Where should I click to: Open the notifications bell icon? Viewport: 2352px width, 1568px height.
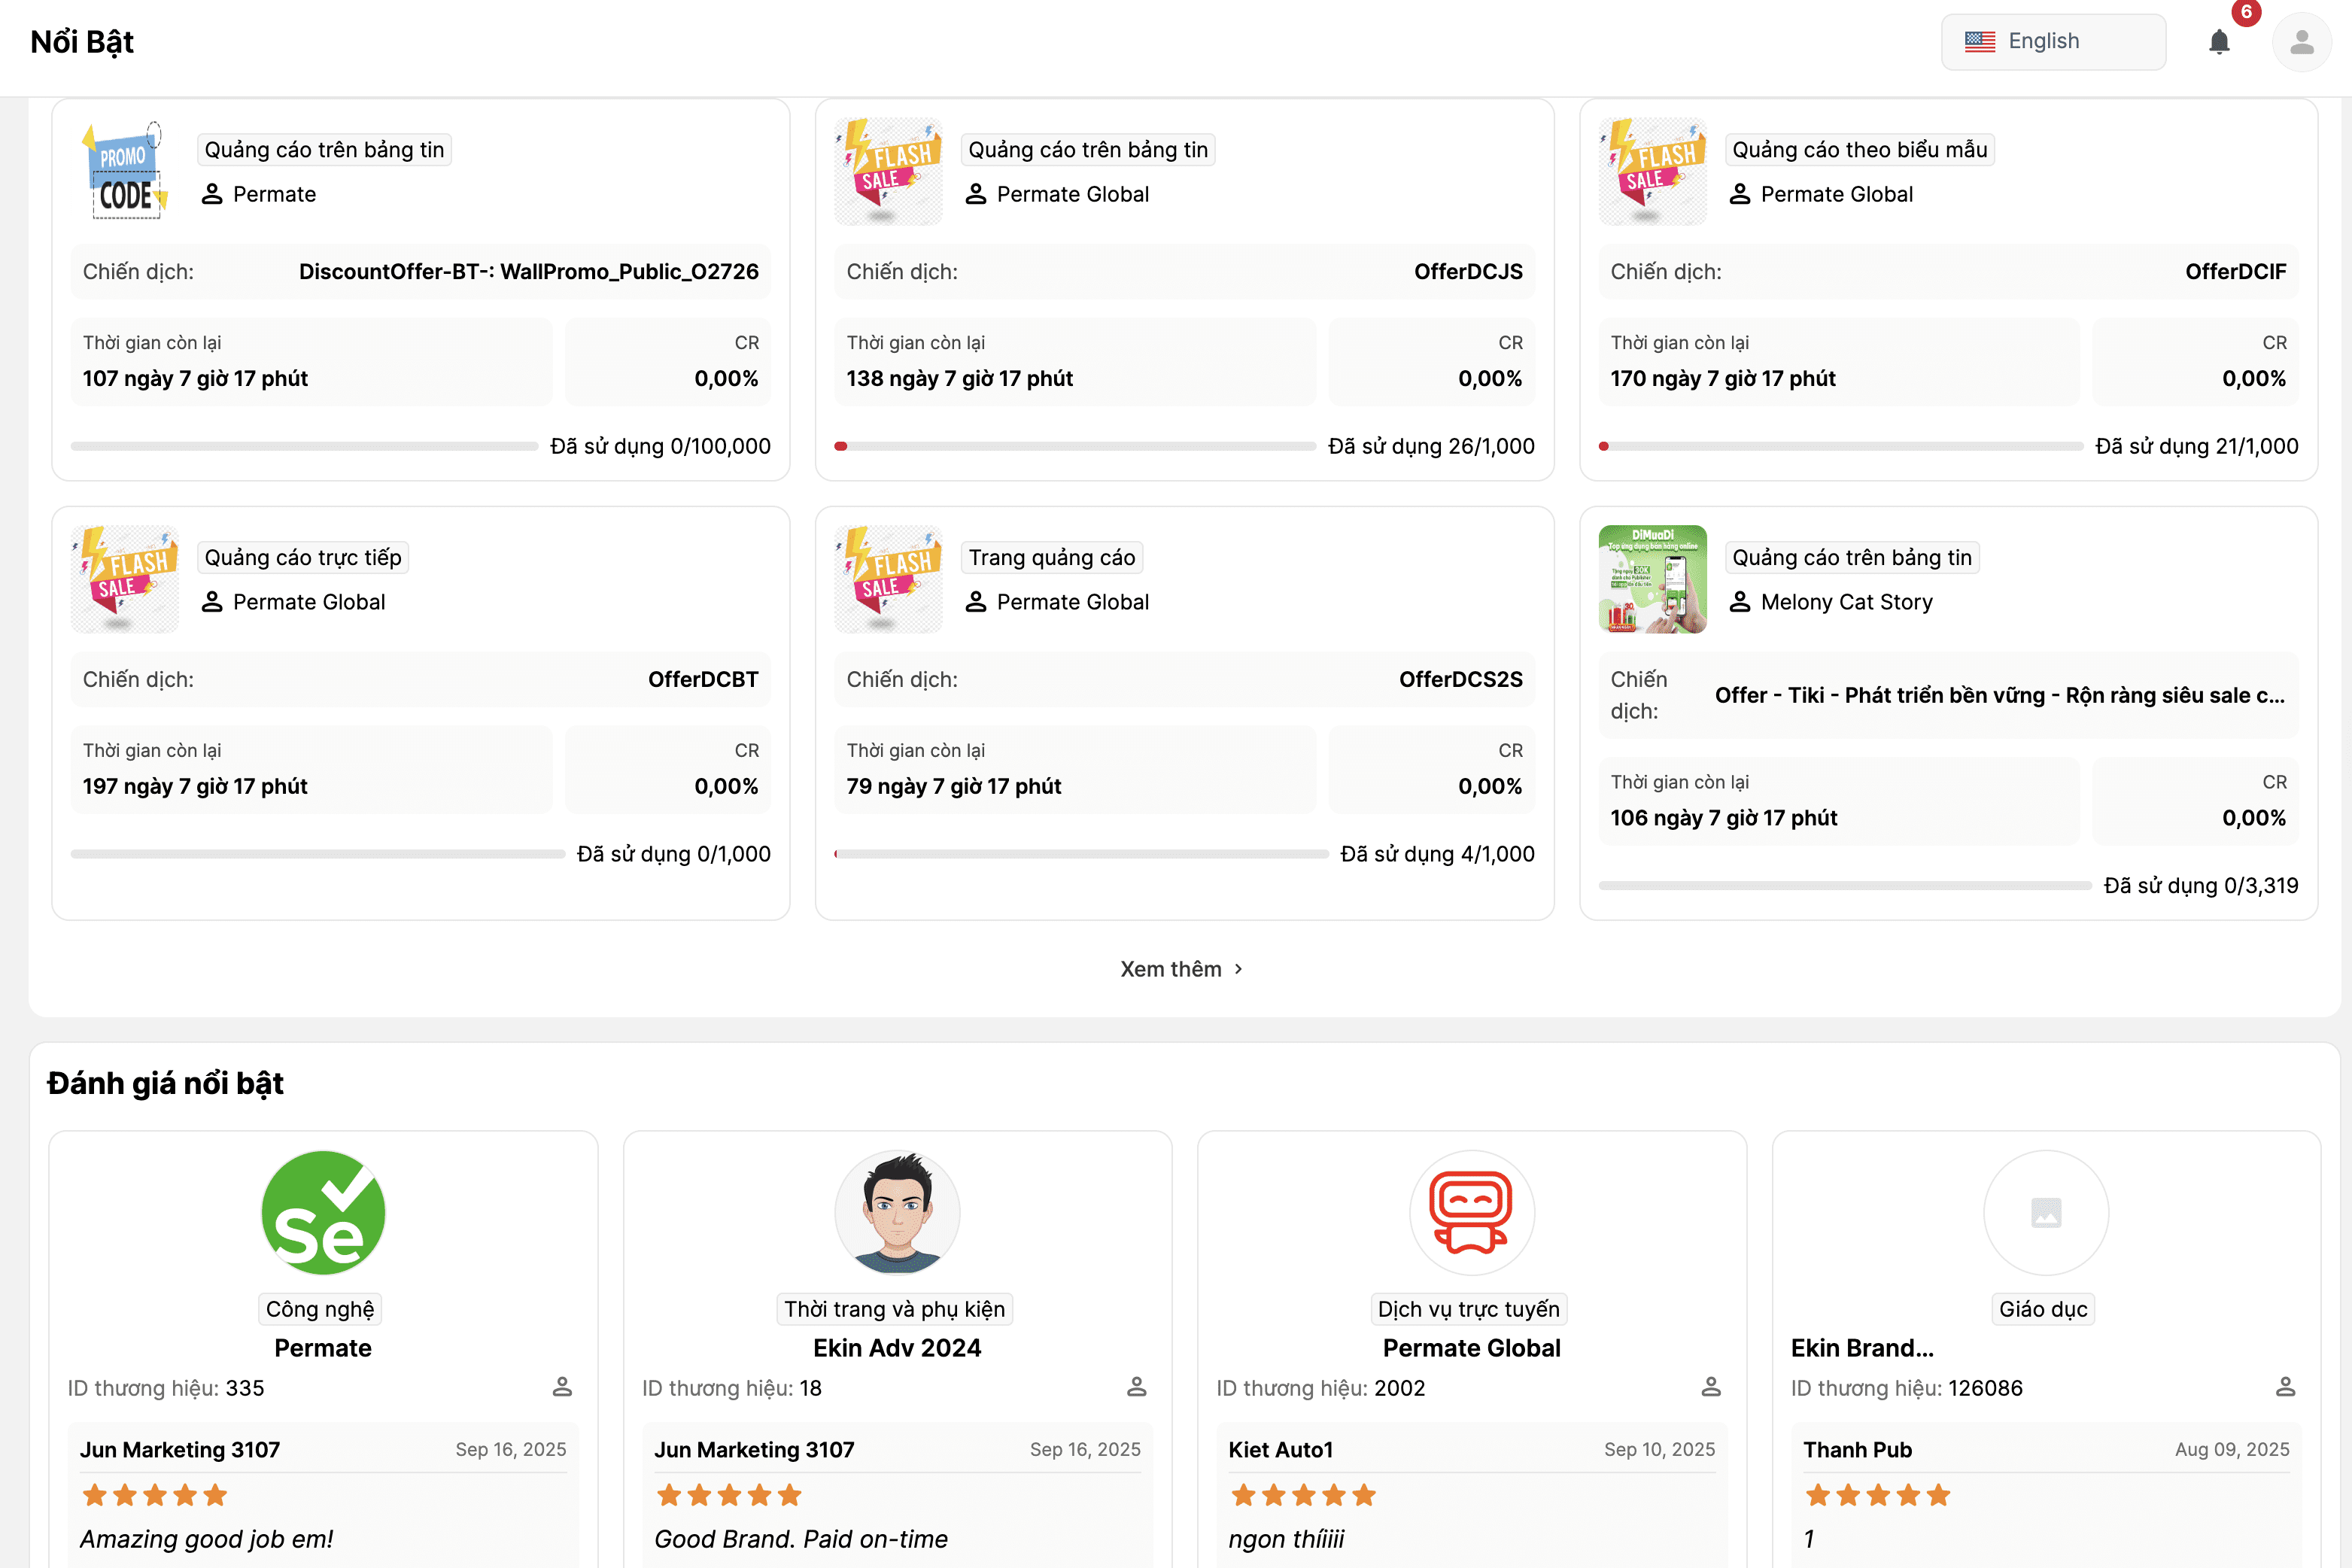(2219, 42)
